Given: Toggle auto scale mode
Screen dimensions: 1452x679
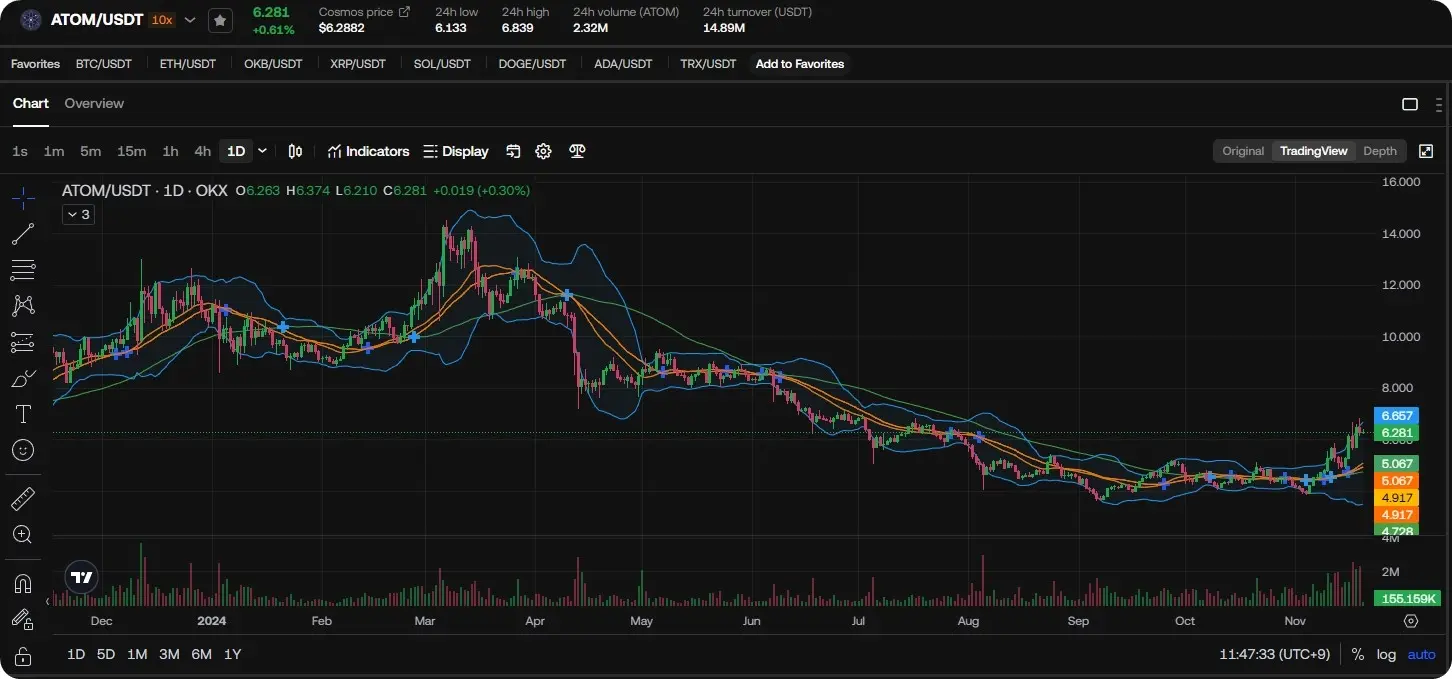Looking at the screenshot, I should (1421, 655).
